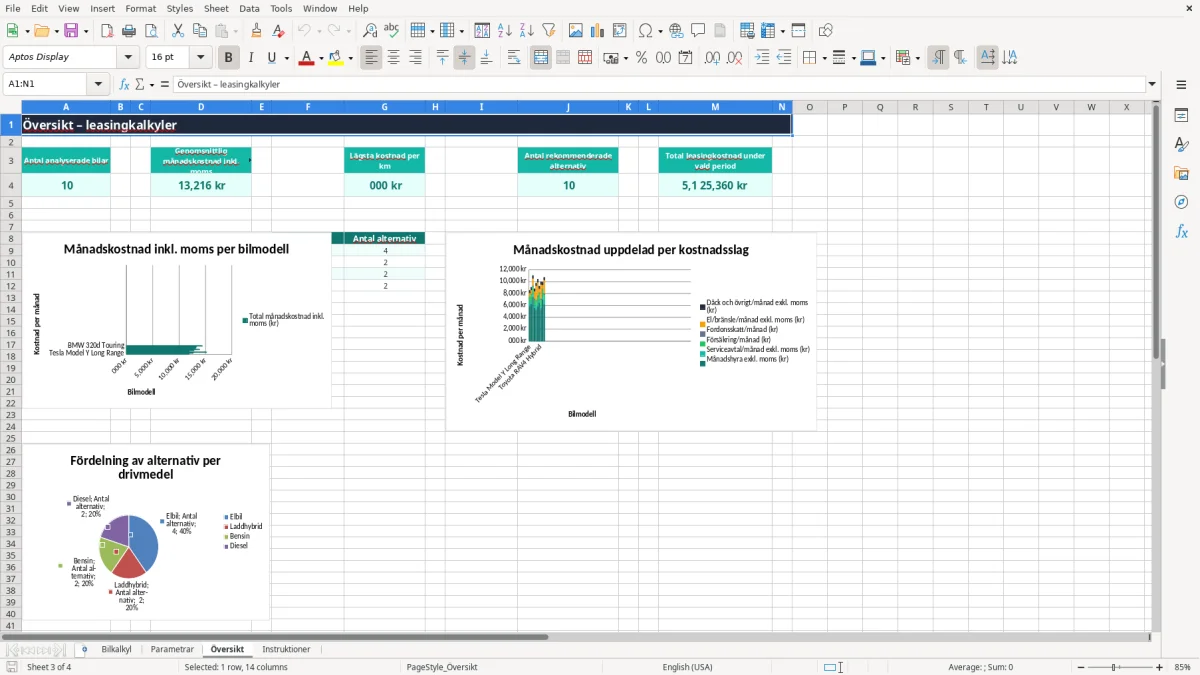Image resolution: width=1200 pixels, height=675 pixels.
Task: Insert a comment
Action: click(698, 31)
